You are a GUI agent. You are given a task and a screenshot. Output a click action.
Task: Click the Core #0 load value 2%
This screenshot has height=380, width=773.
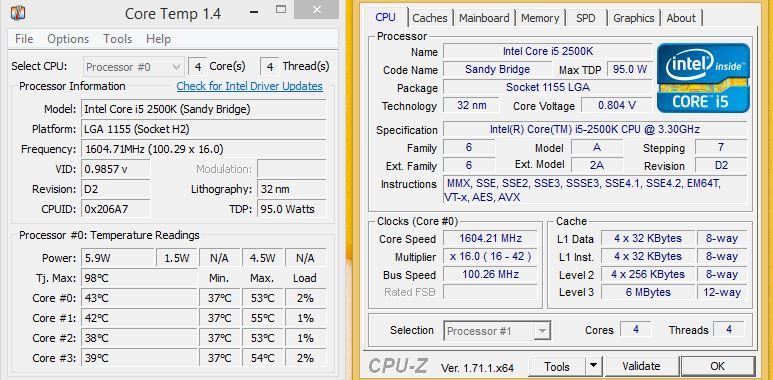[305, 298]
